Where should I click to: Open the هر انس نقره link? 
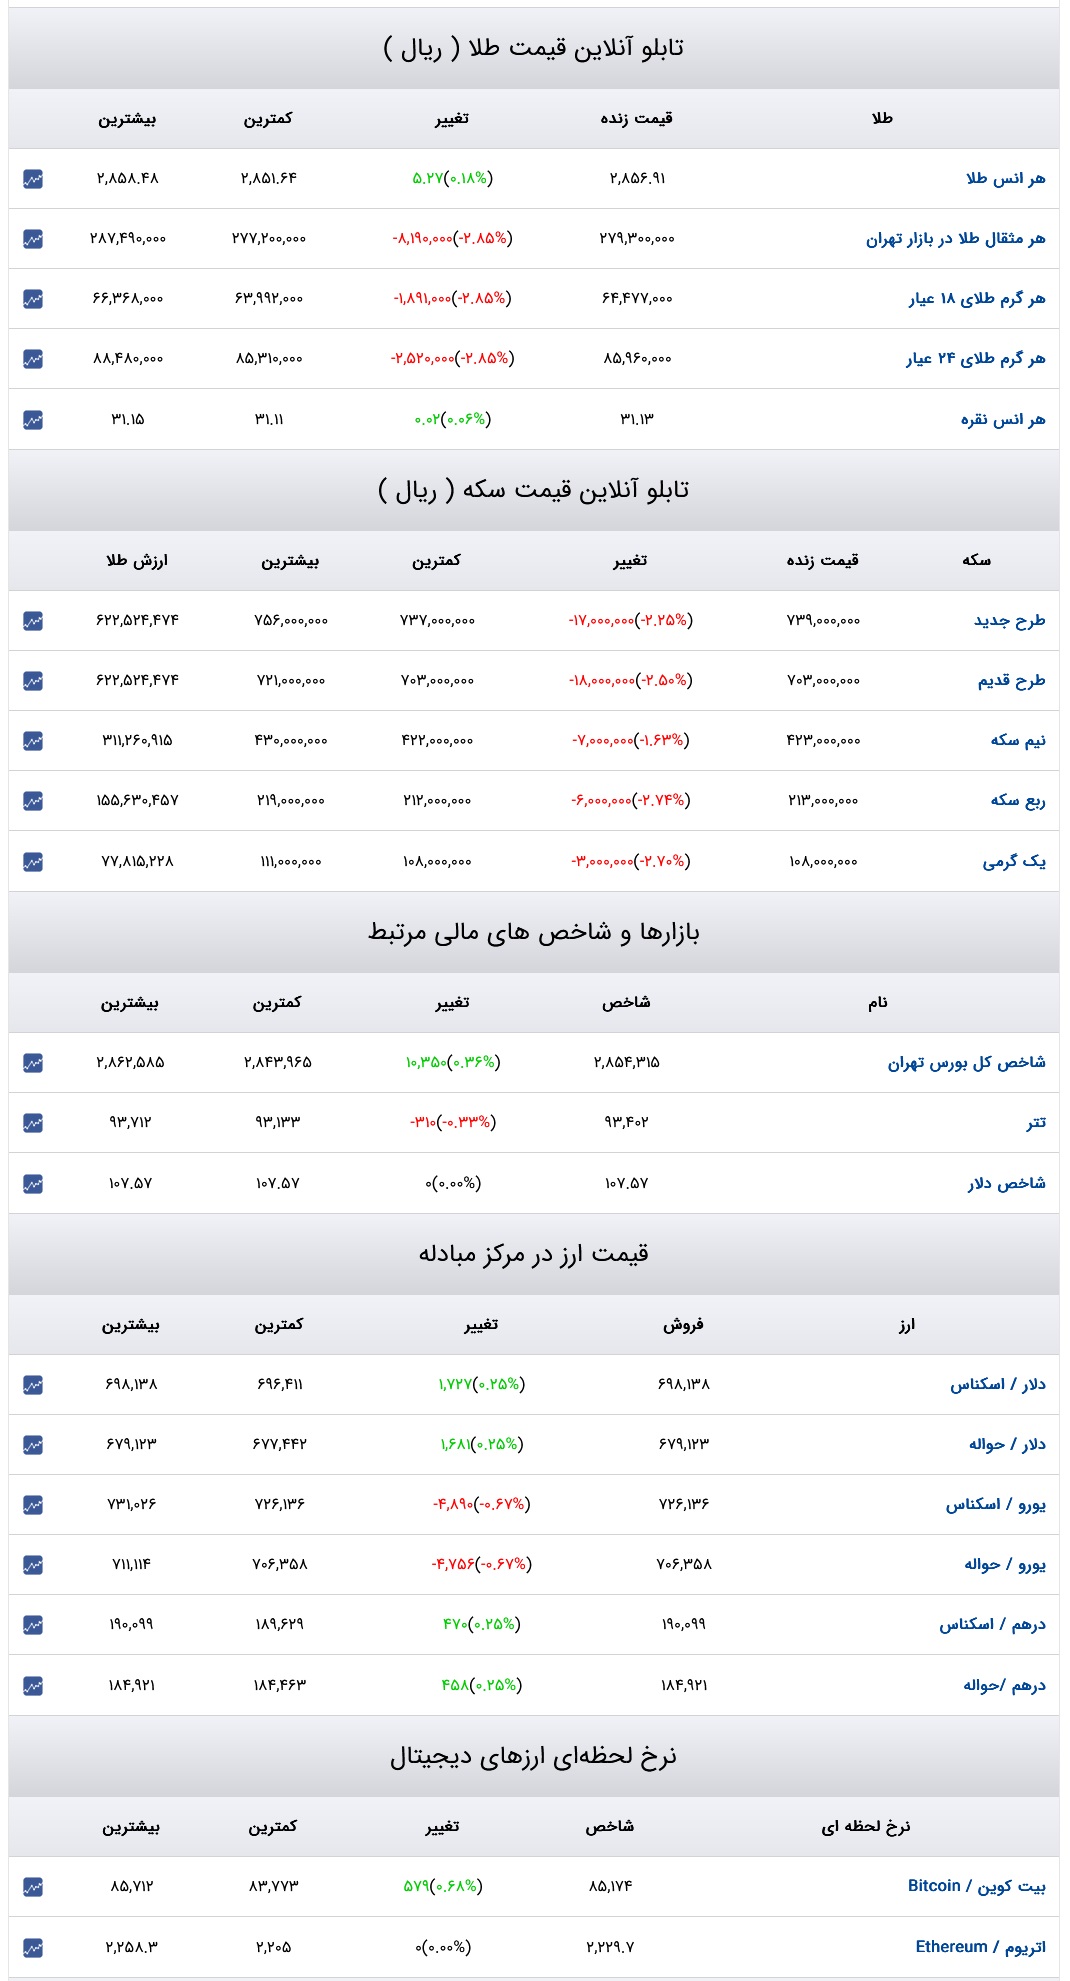point(1003,419)
